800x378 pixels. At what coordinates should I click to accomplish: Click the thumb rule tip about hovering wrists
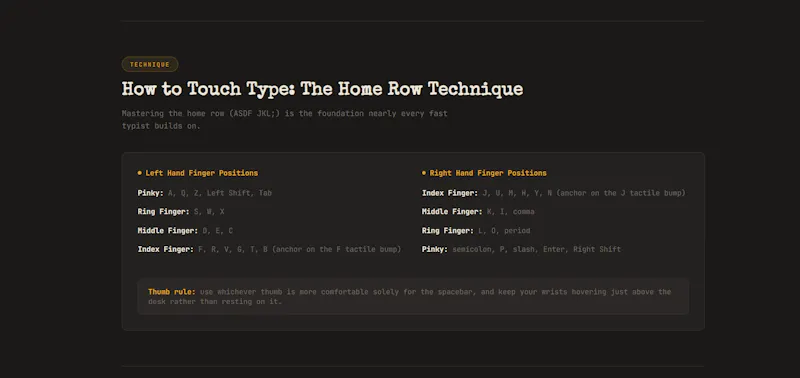click(413, 296)
